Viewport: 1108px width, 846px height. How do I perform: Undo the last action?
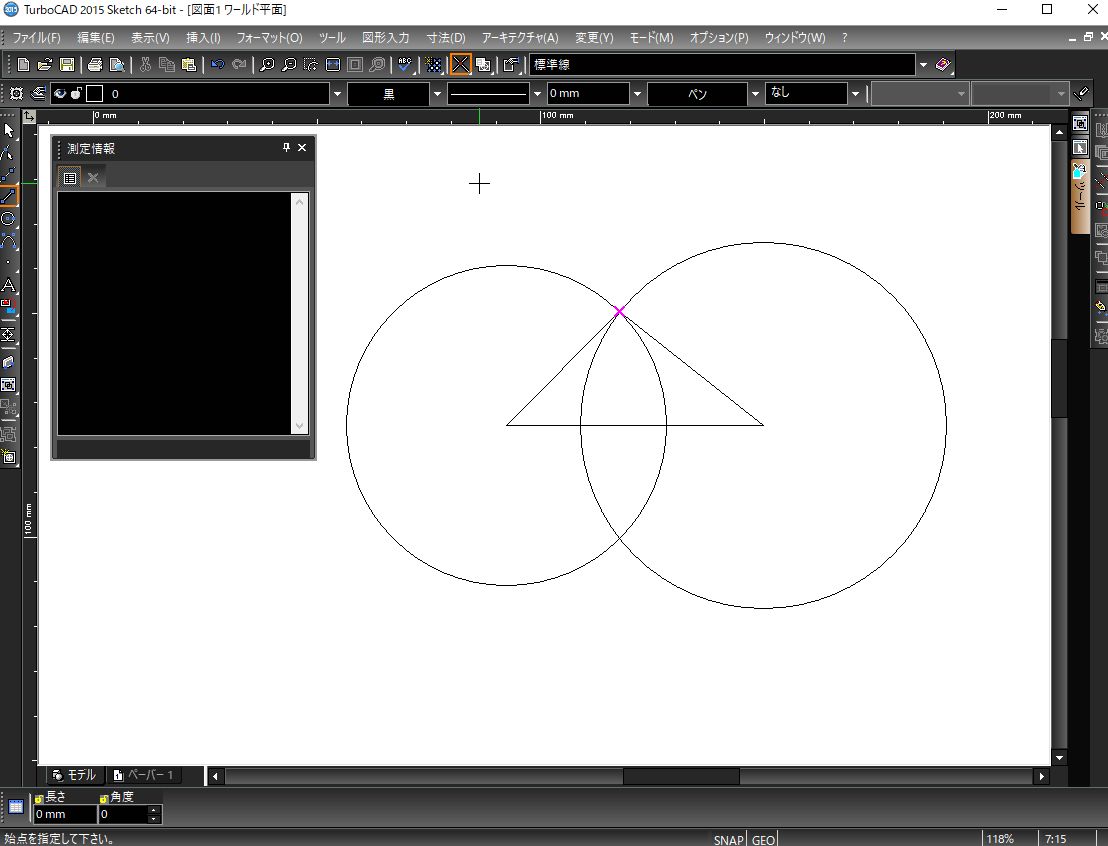(x=218, y=65)
